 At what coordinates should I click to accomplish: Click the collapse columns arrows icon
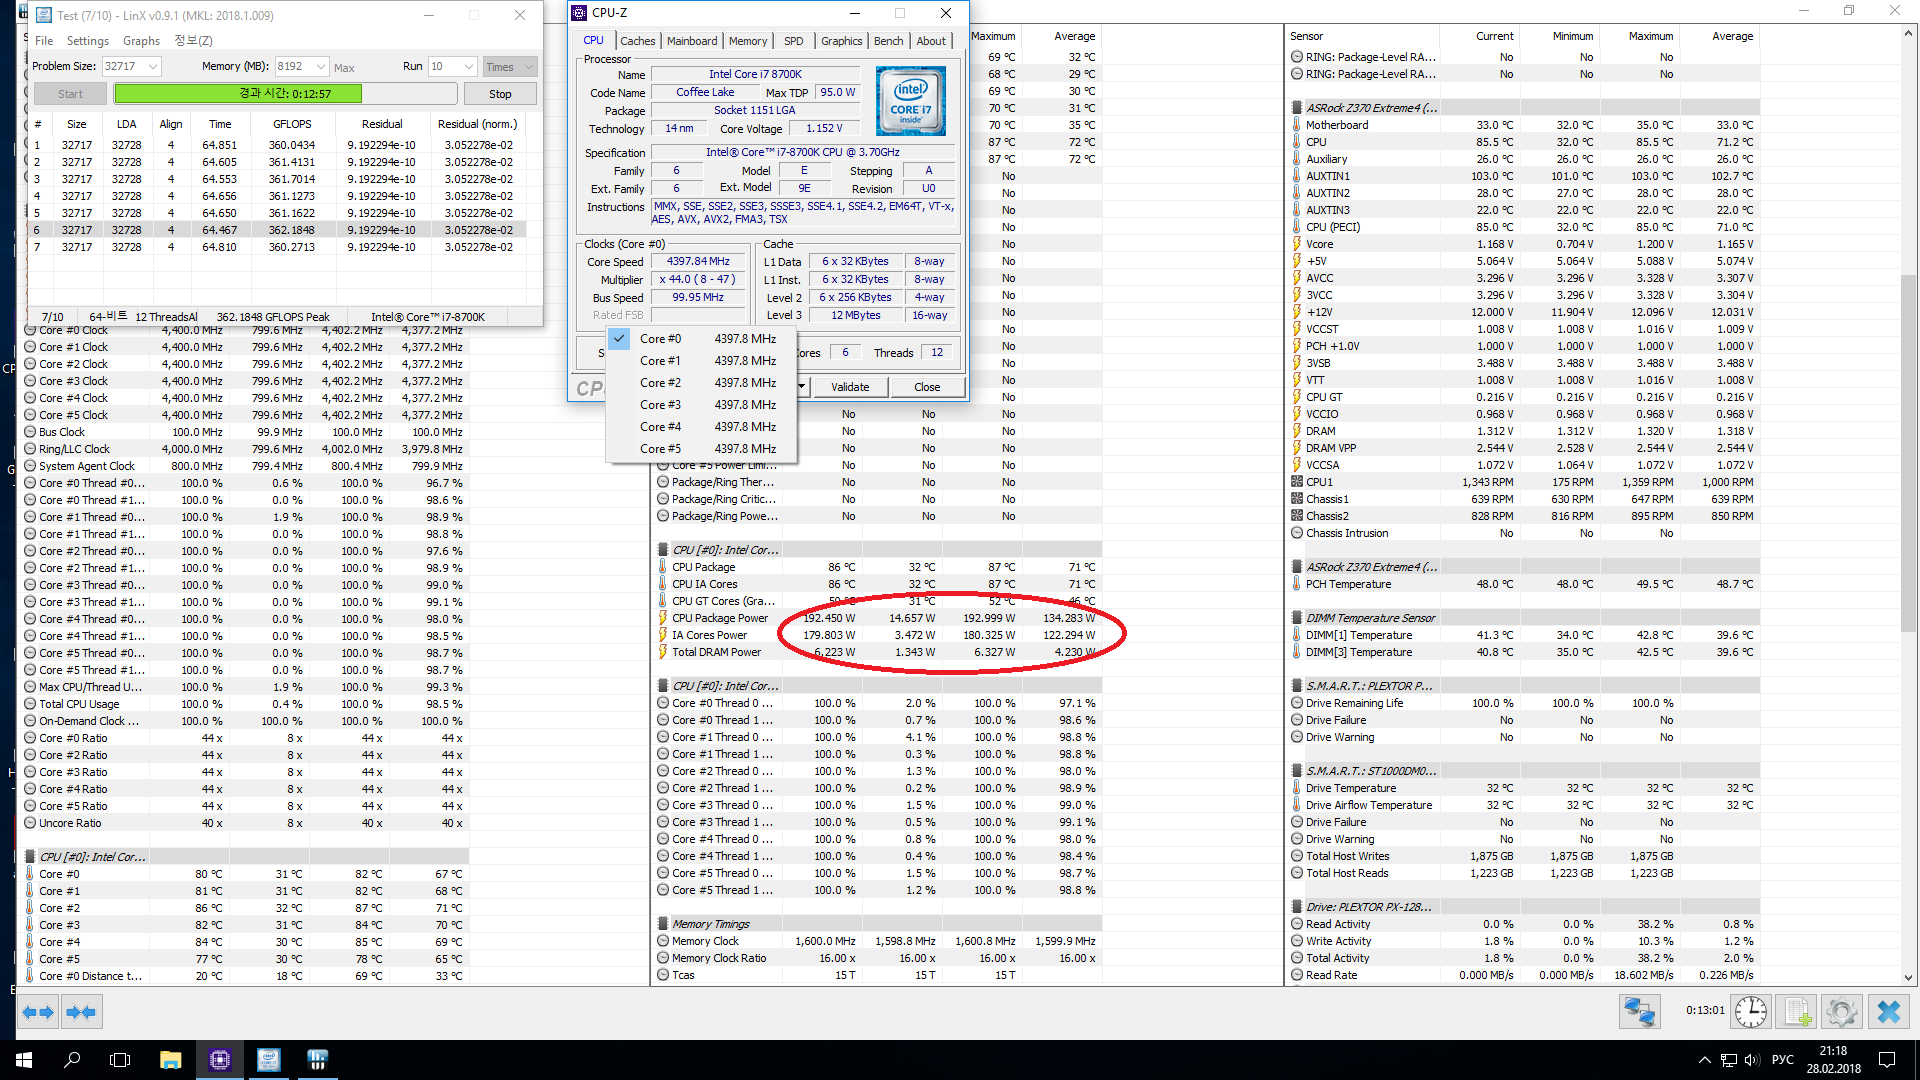(x=81, y=1012)
